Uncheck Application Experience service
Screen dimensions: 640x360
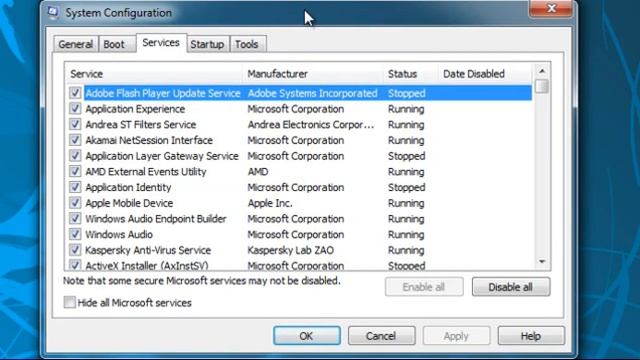tap(75, 109)
